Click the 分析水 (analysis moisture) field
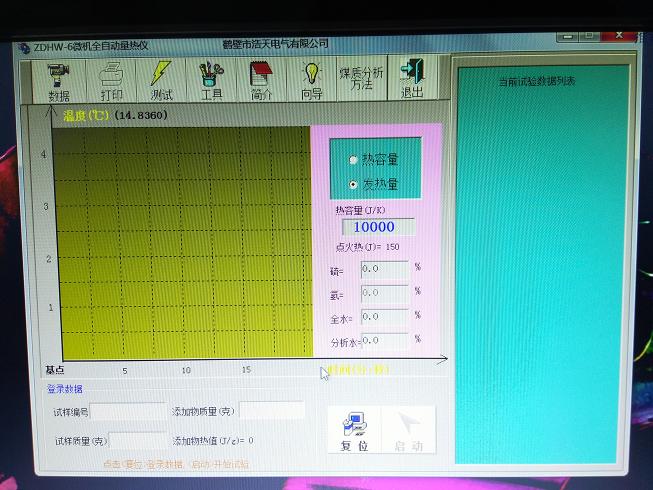 tap(384, 341)
